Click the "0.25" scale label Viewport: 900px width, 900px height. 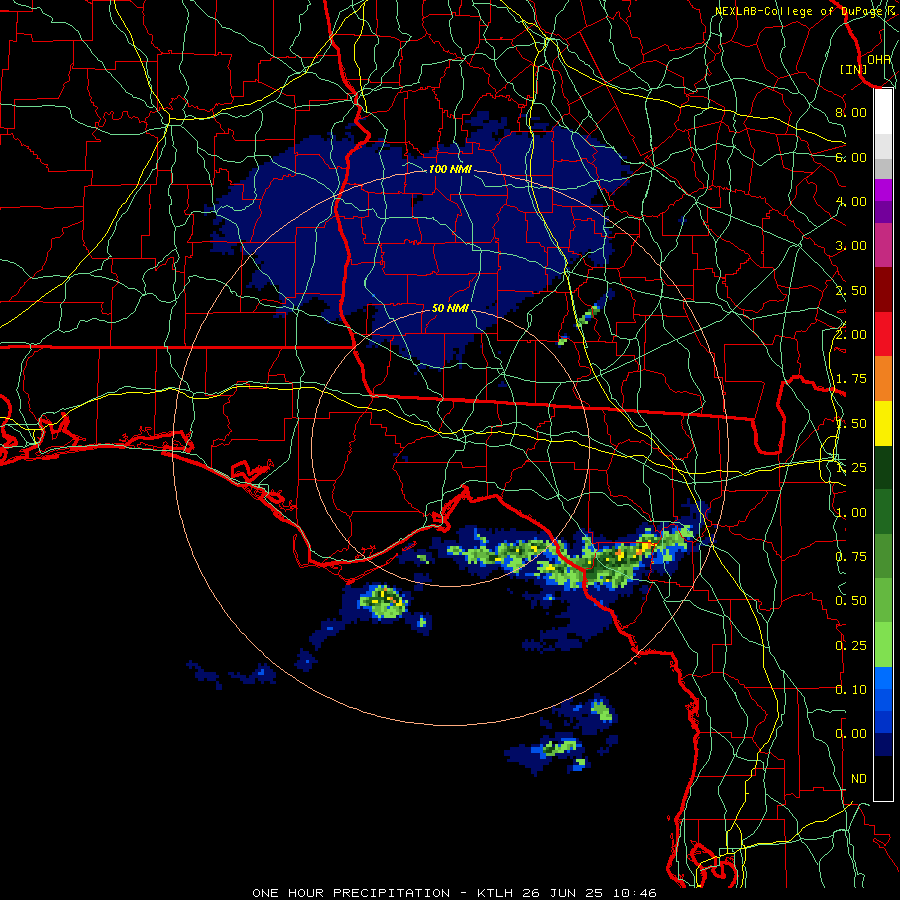pyautogui.click(x=851, y=645)
